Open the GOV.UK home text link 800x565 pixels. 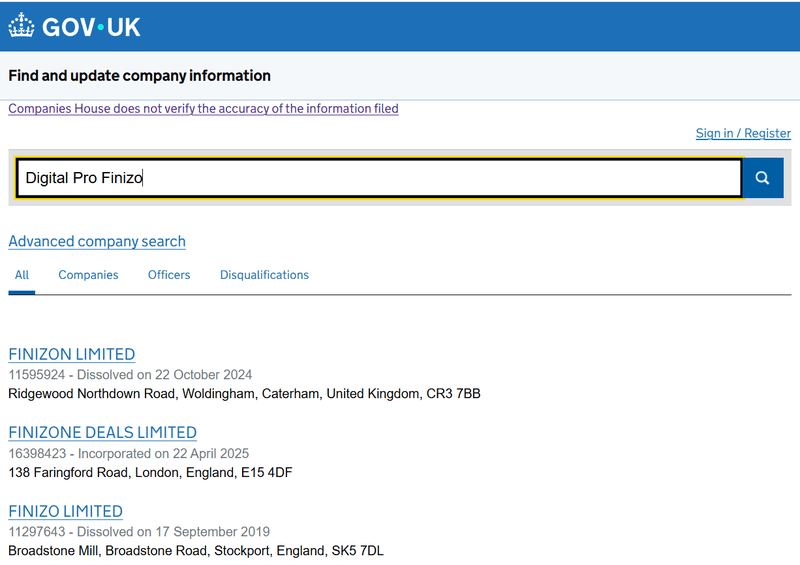[x=91, y=27]
